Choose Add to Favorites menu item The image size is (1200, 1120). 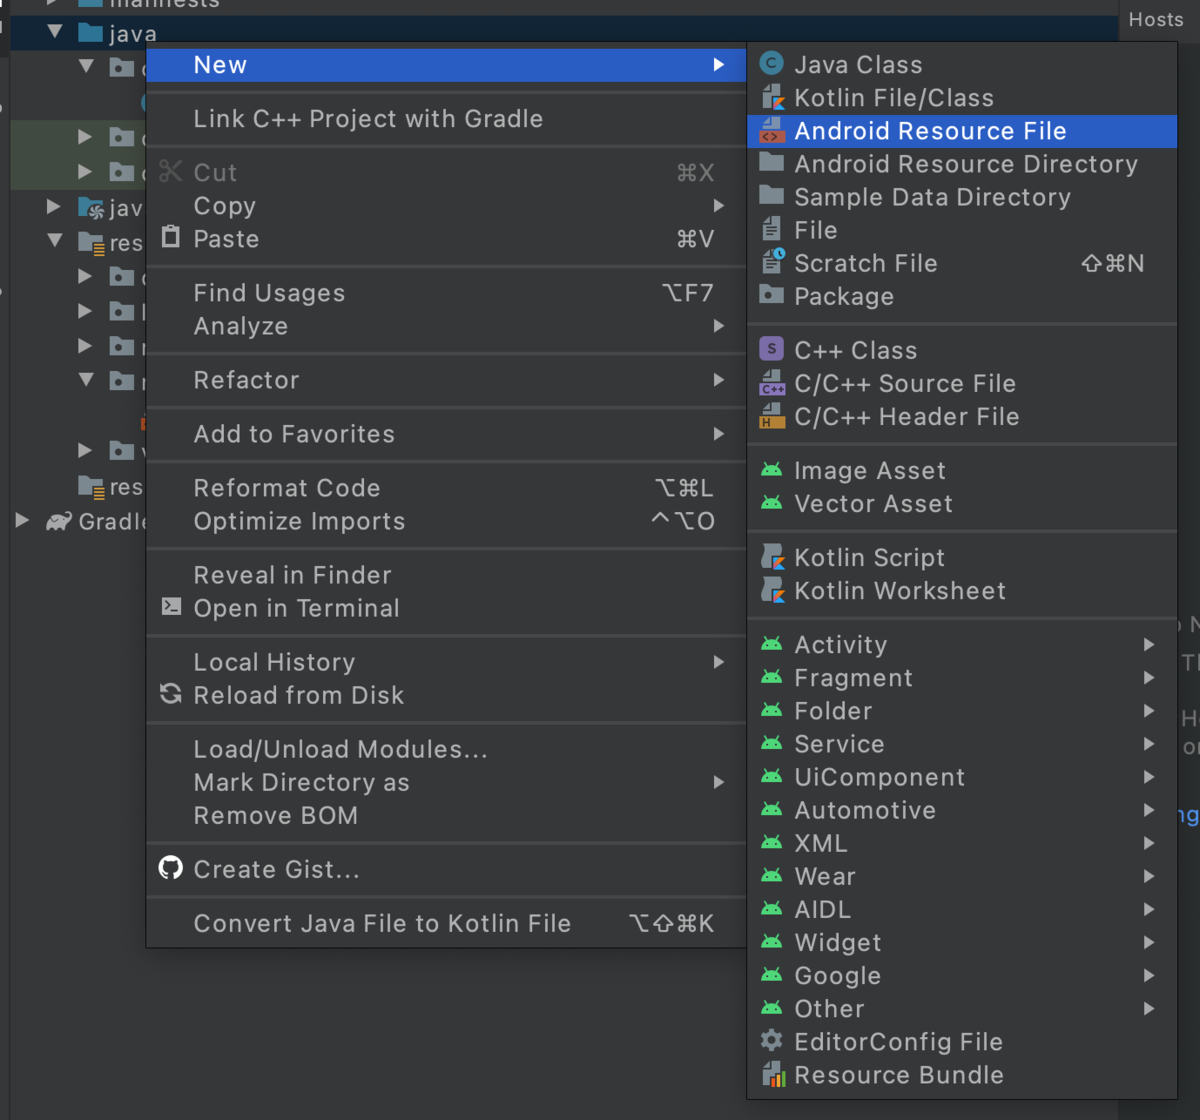click(446, 433)
